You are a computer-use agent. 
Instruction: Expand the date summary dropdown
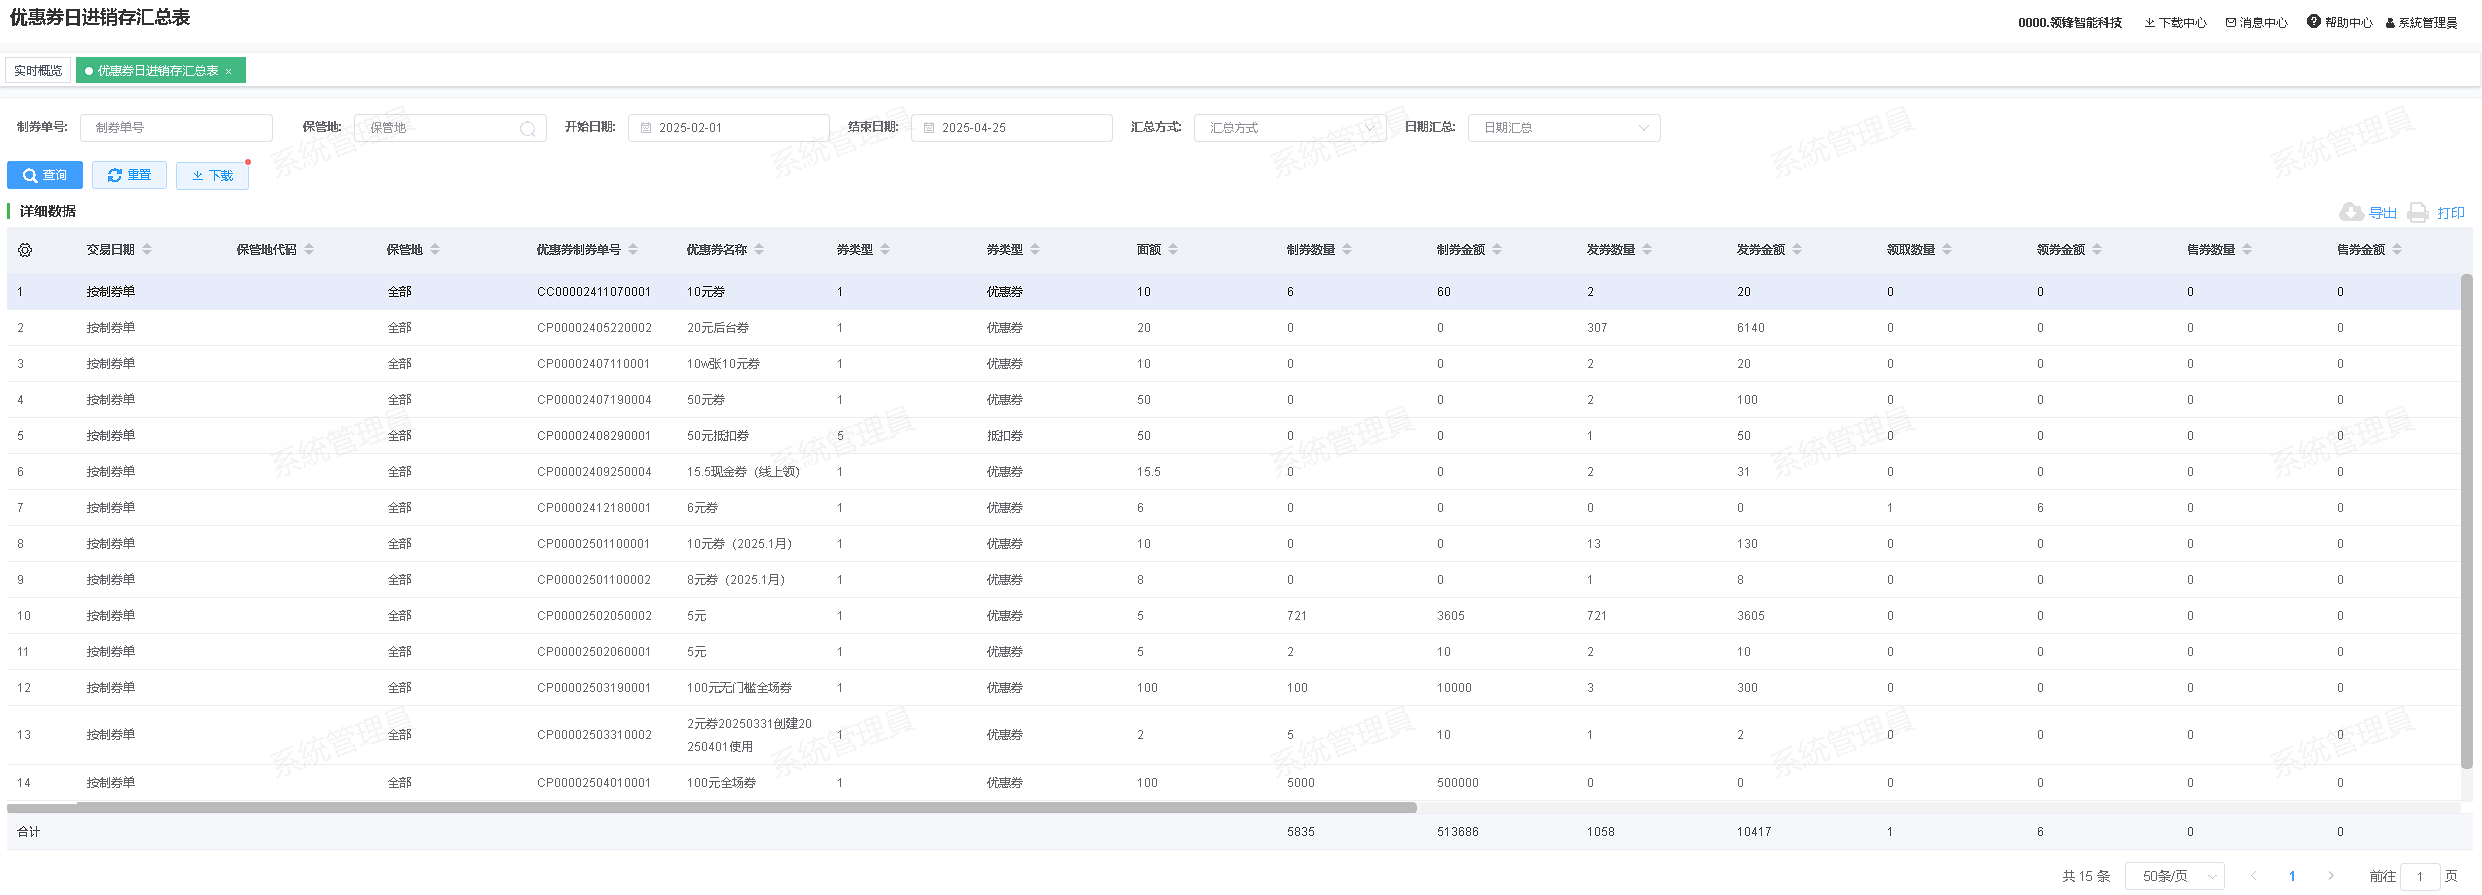(x=1563, y=128)
